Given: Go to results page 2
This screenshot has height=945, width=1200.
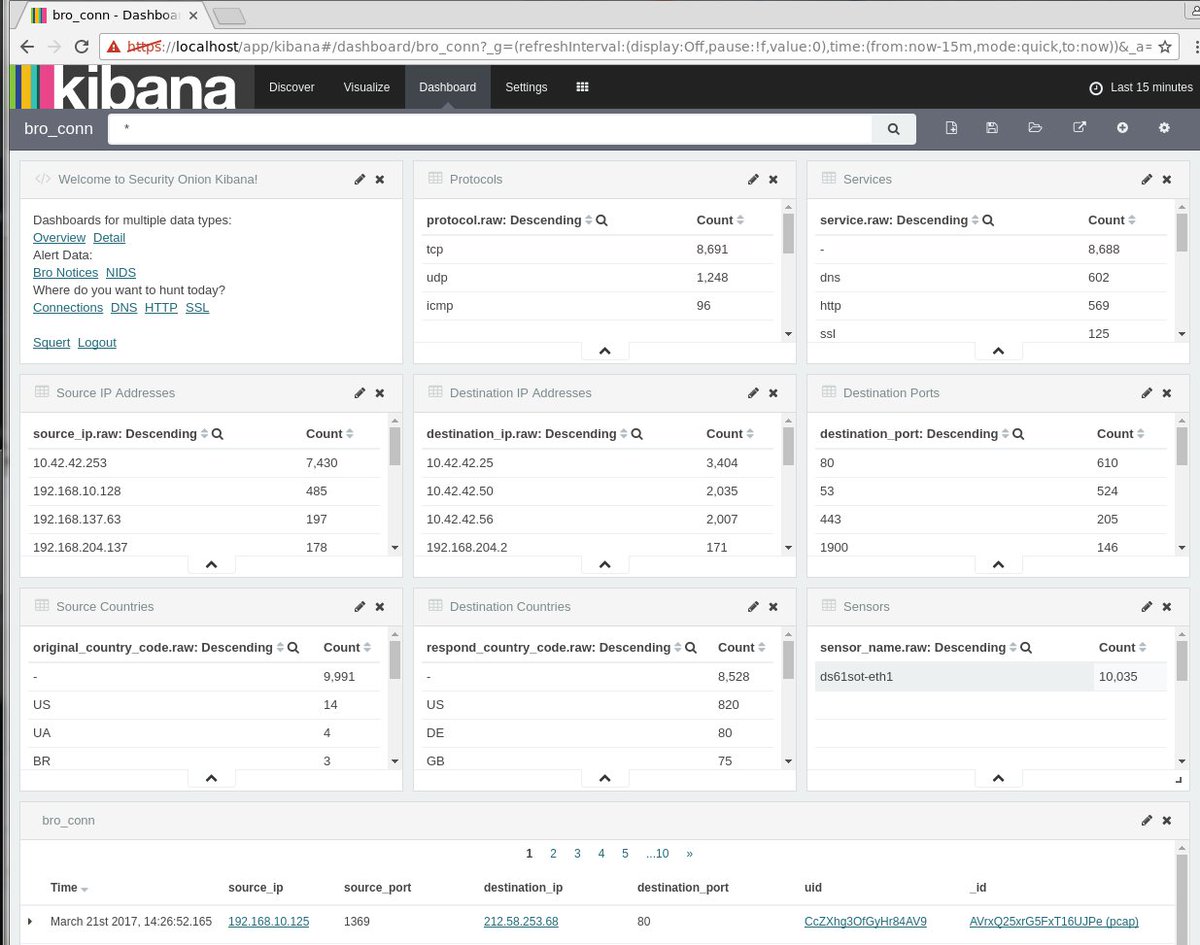Looking at the screenshot, I should click(553, 854).
